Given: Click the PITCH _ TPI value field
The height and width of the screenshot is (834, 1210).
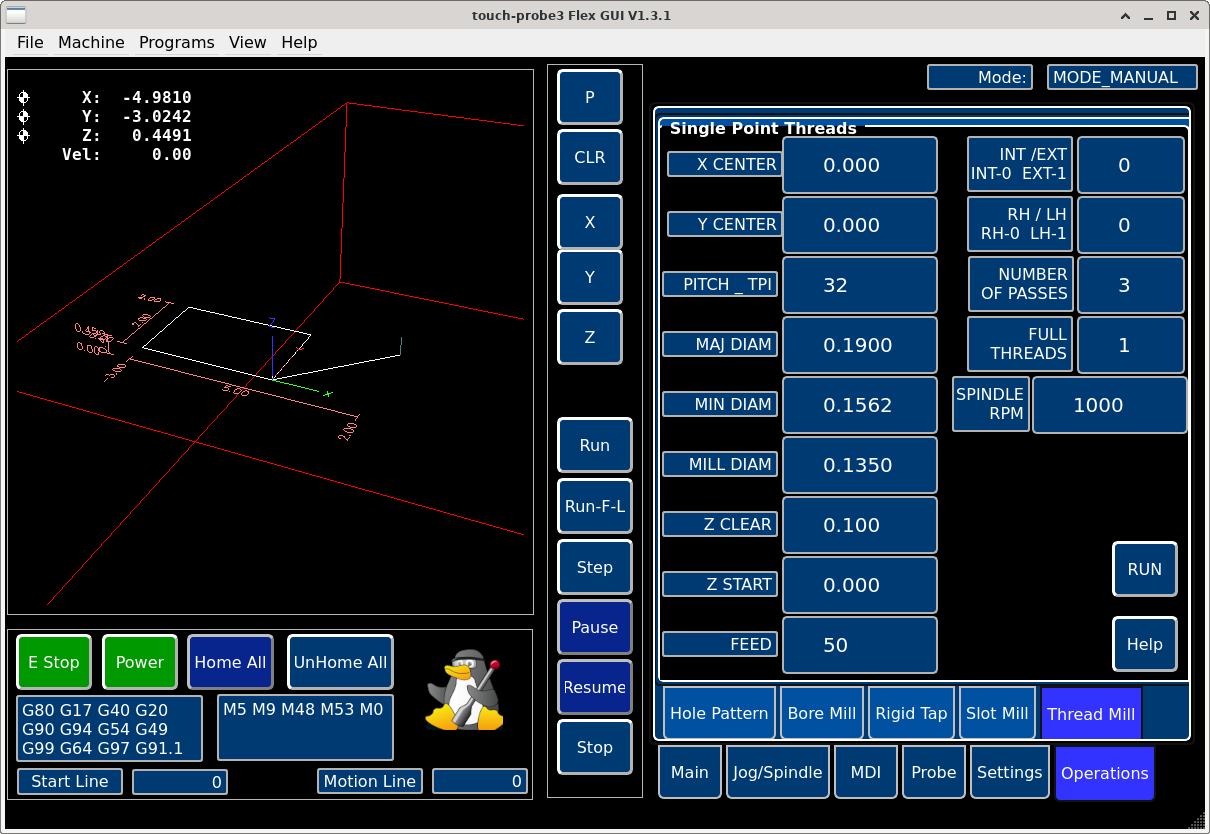Looking at the screenshot, I should pyautogui.click(x=859, y=285).
